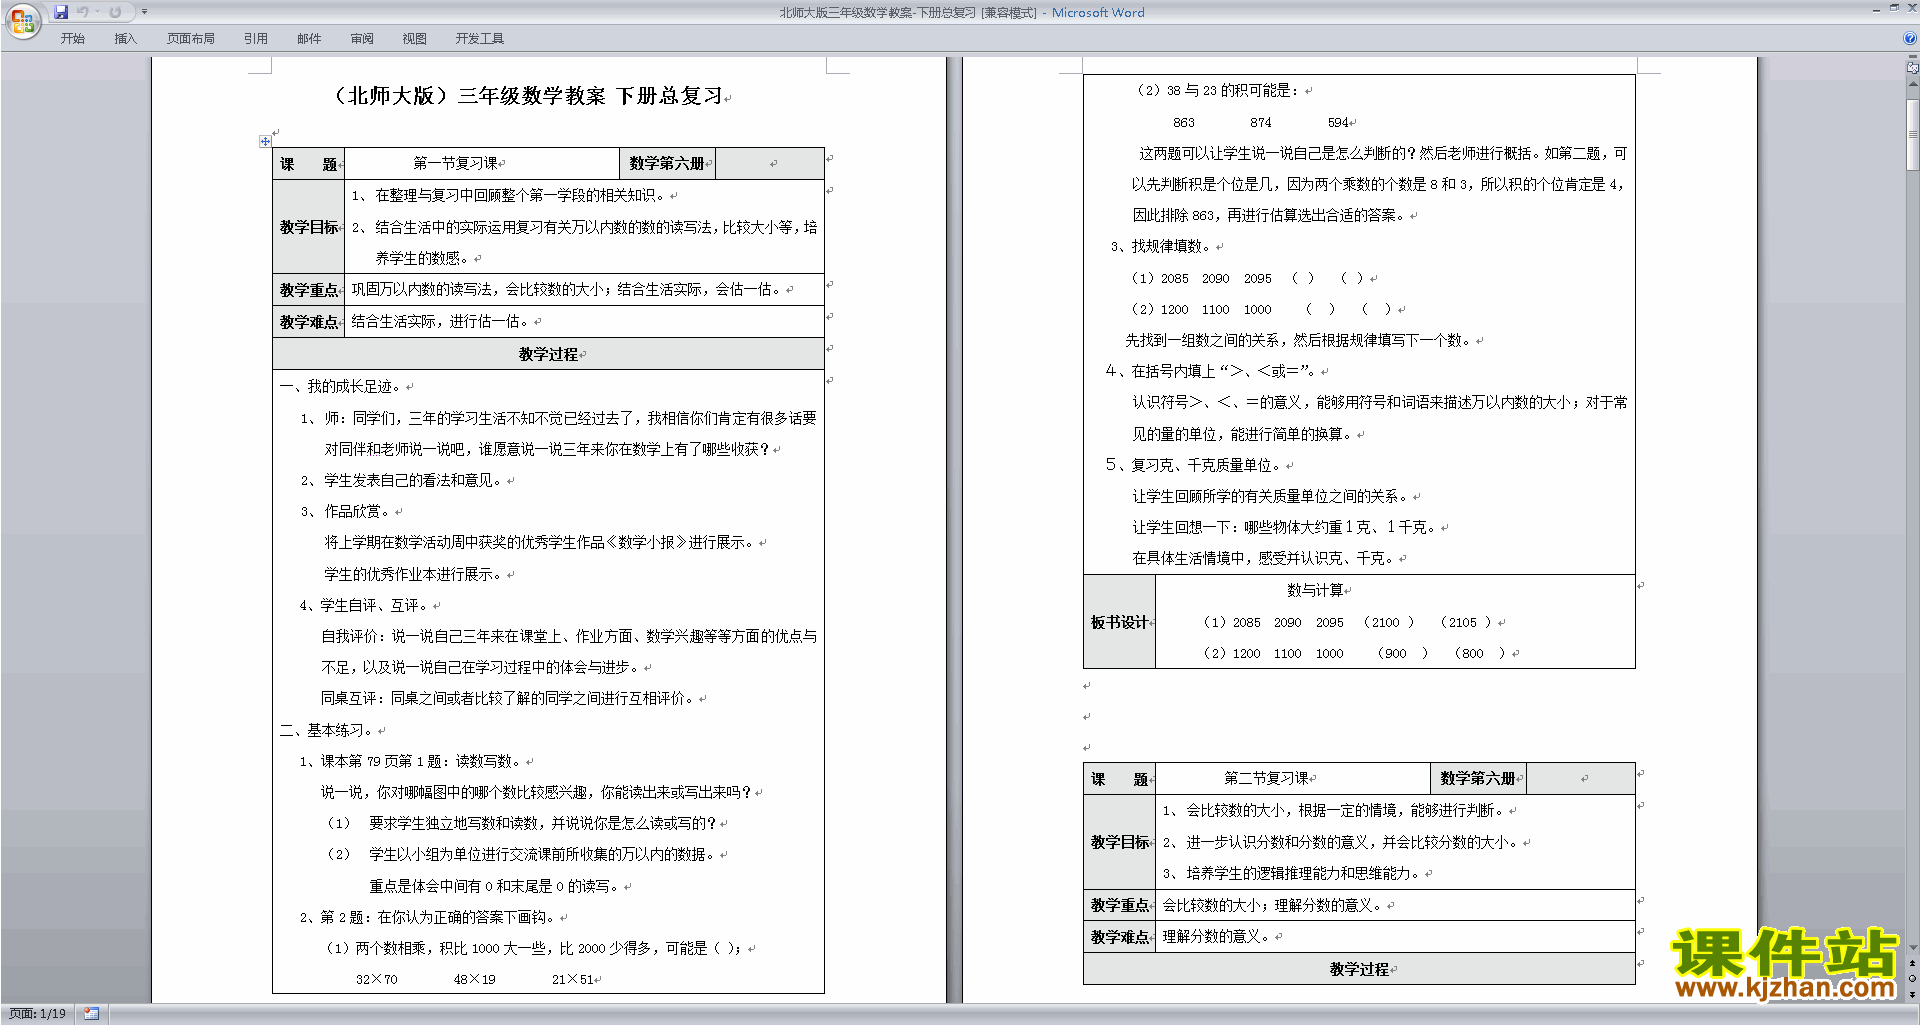
Task: Open the Undo history dropdown arrow
Action: [97, 12]
